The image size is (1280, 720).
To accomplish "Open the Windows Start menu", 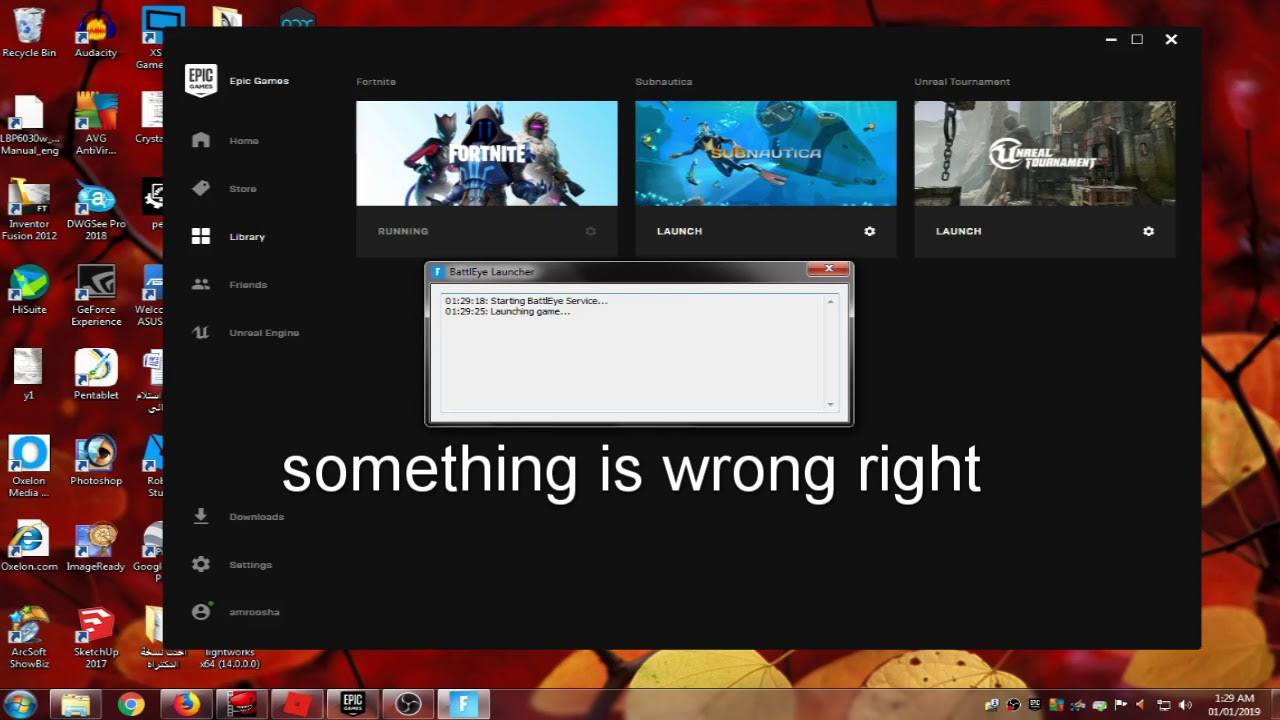I will (20, 704).
